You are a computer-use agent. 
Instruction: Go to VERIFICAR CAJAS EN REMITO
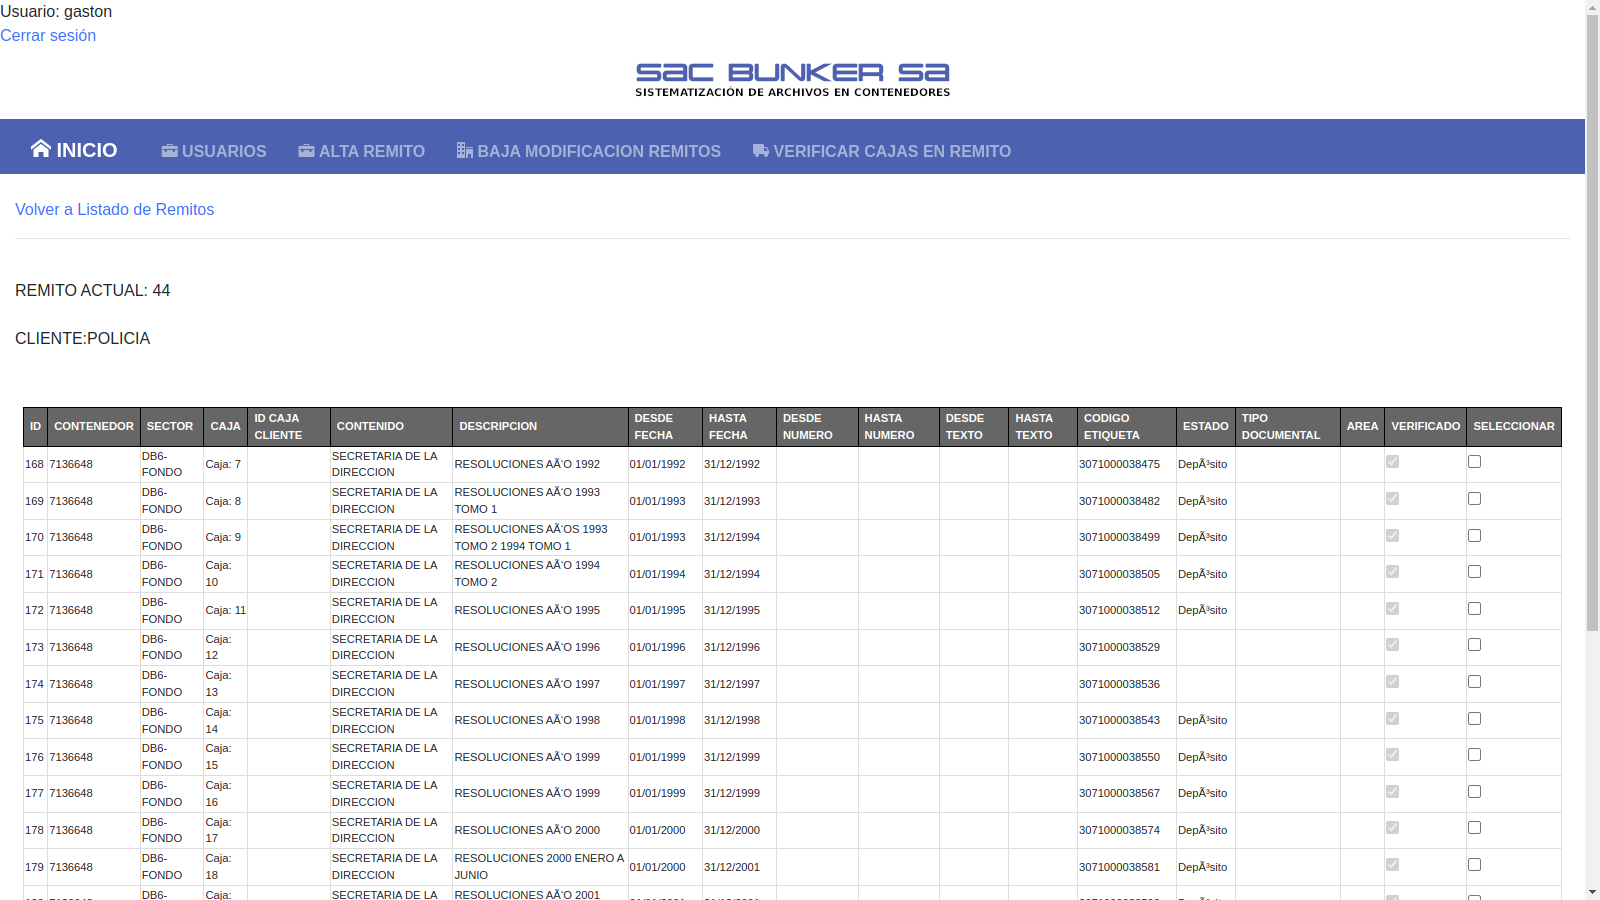pyautogui.click(x=891, y=151)
